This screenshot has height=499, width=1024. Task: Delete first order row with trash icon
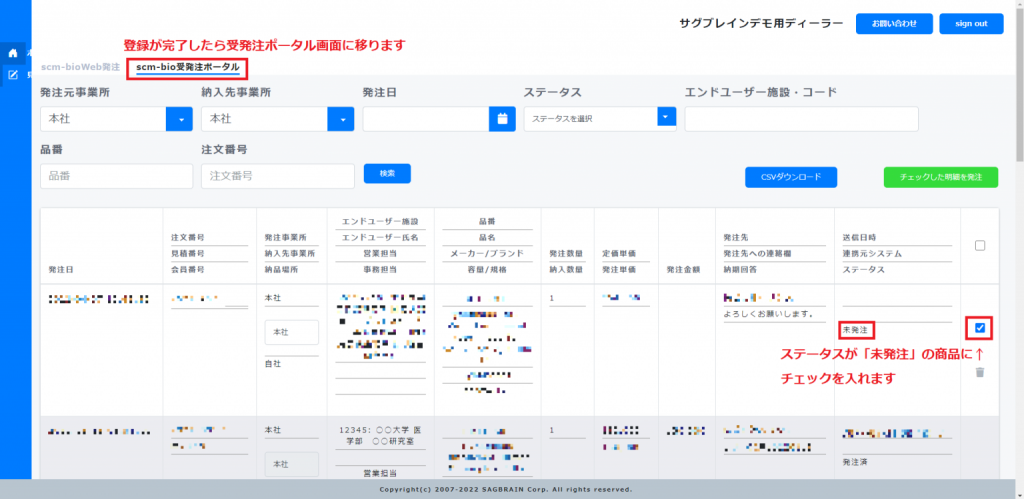[980, 372]
